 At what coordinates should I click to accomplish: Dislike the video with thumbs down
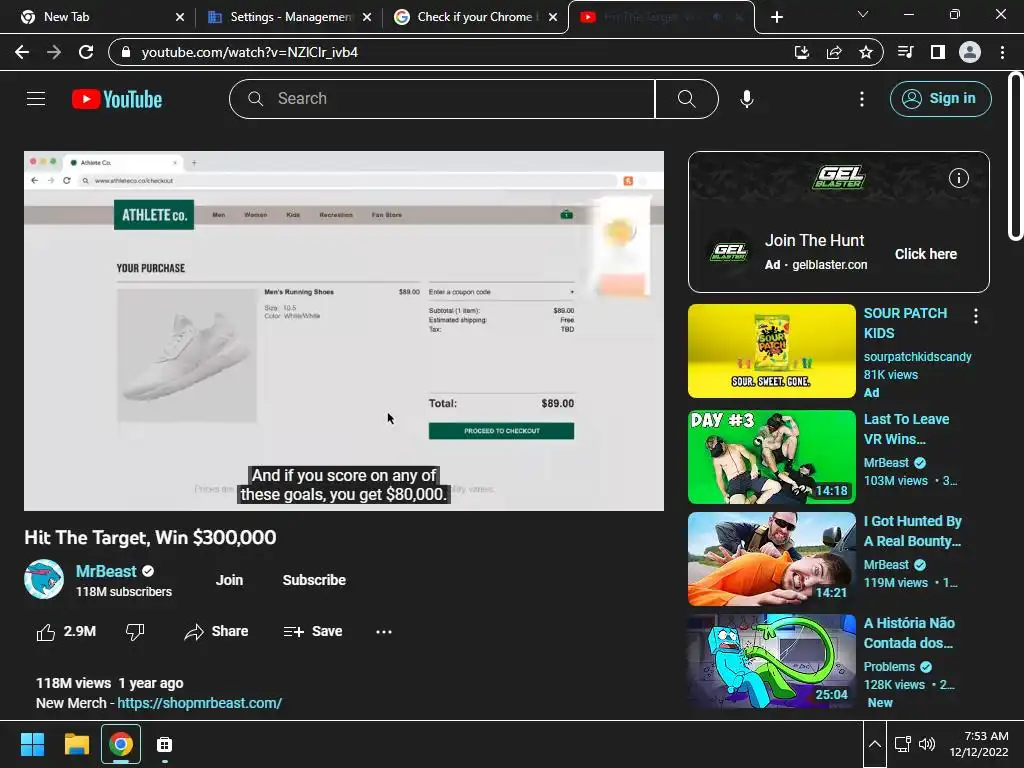[x=135, y=632]
